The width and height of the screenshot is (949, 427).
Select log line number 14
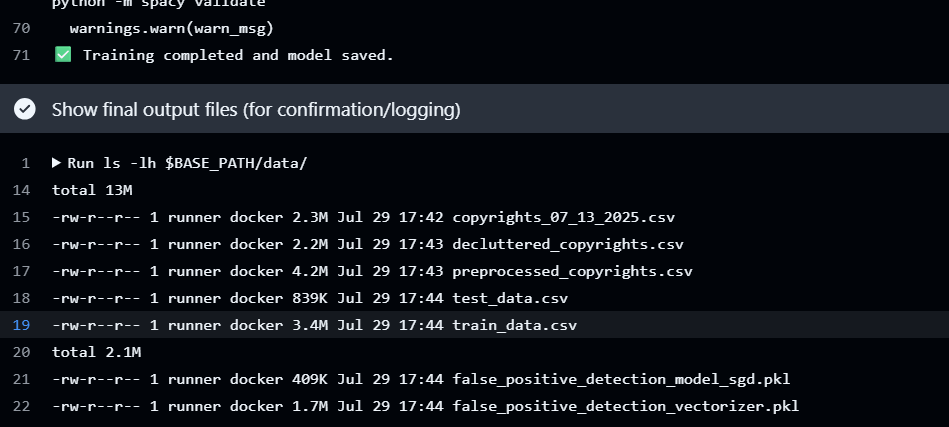(21, 190)
